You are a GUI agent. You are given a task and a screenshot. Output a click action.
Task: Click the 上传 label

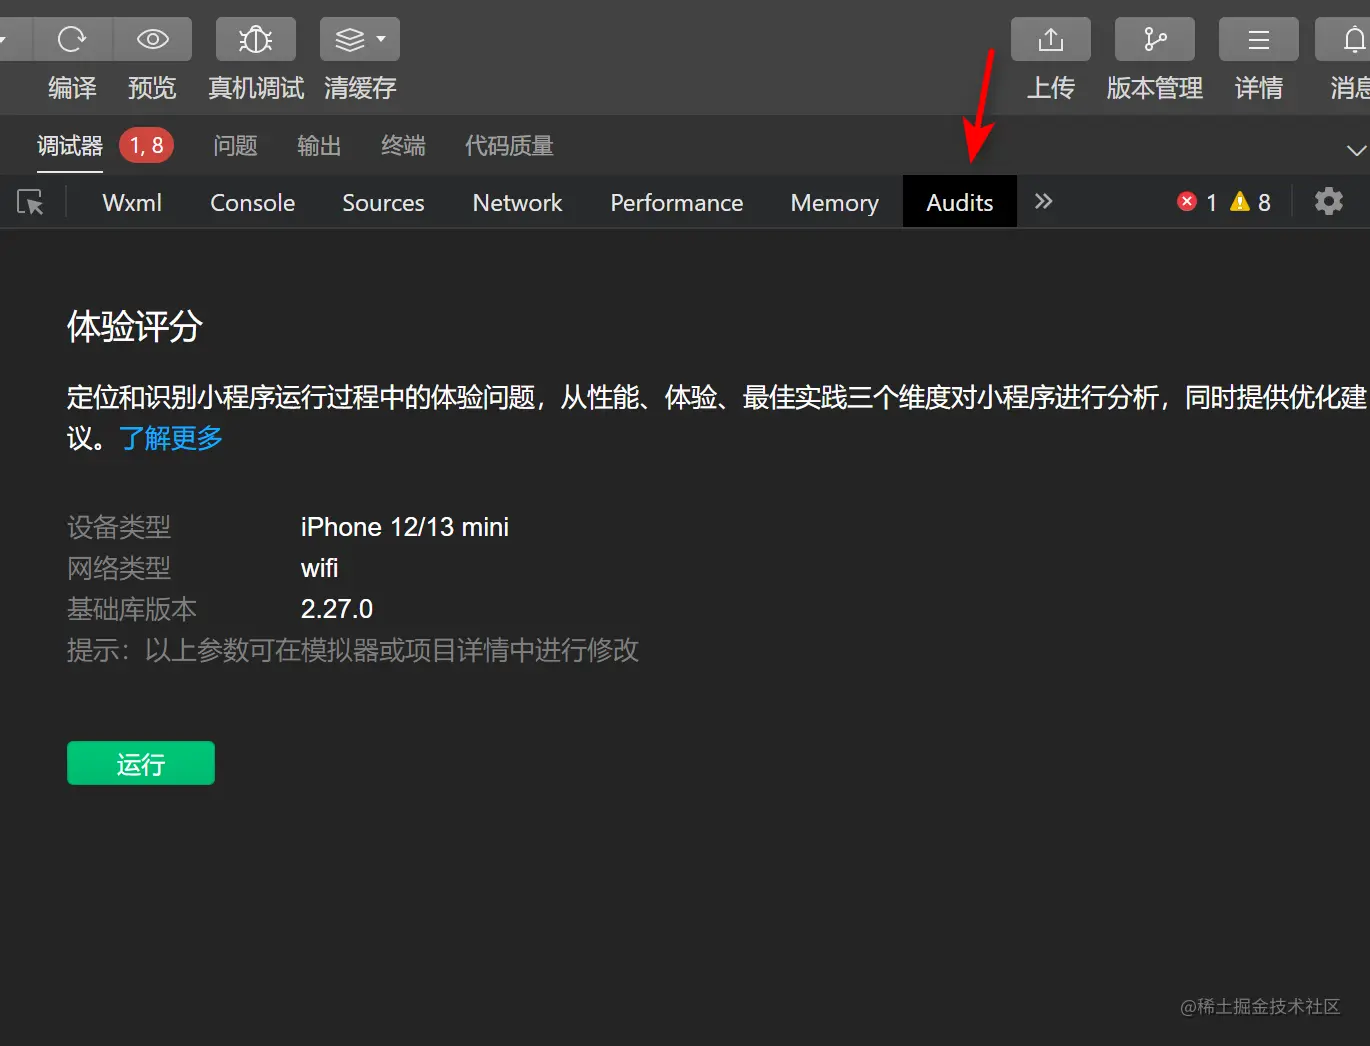click(1051, 88)
